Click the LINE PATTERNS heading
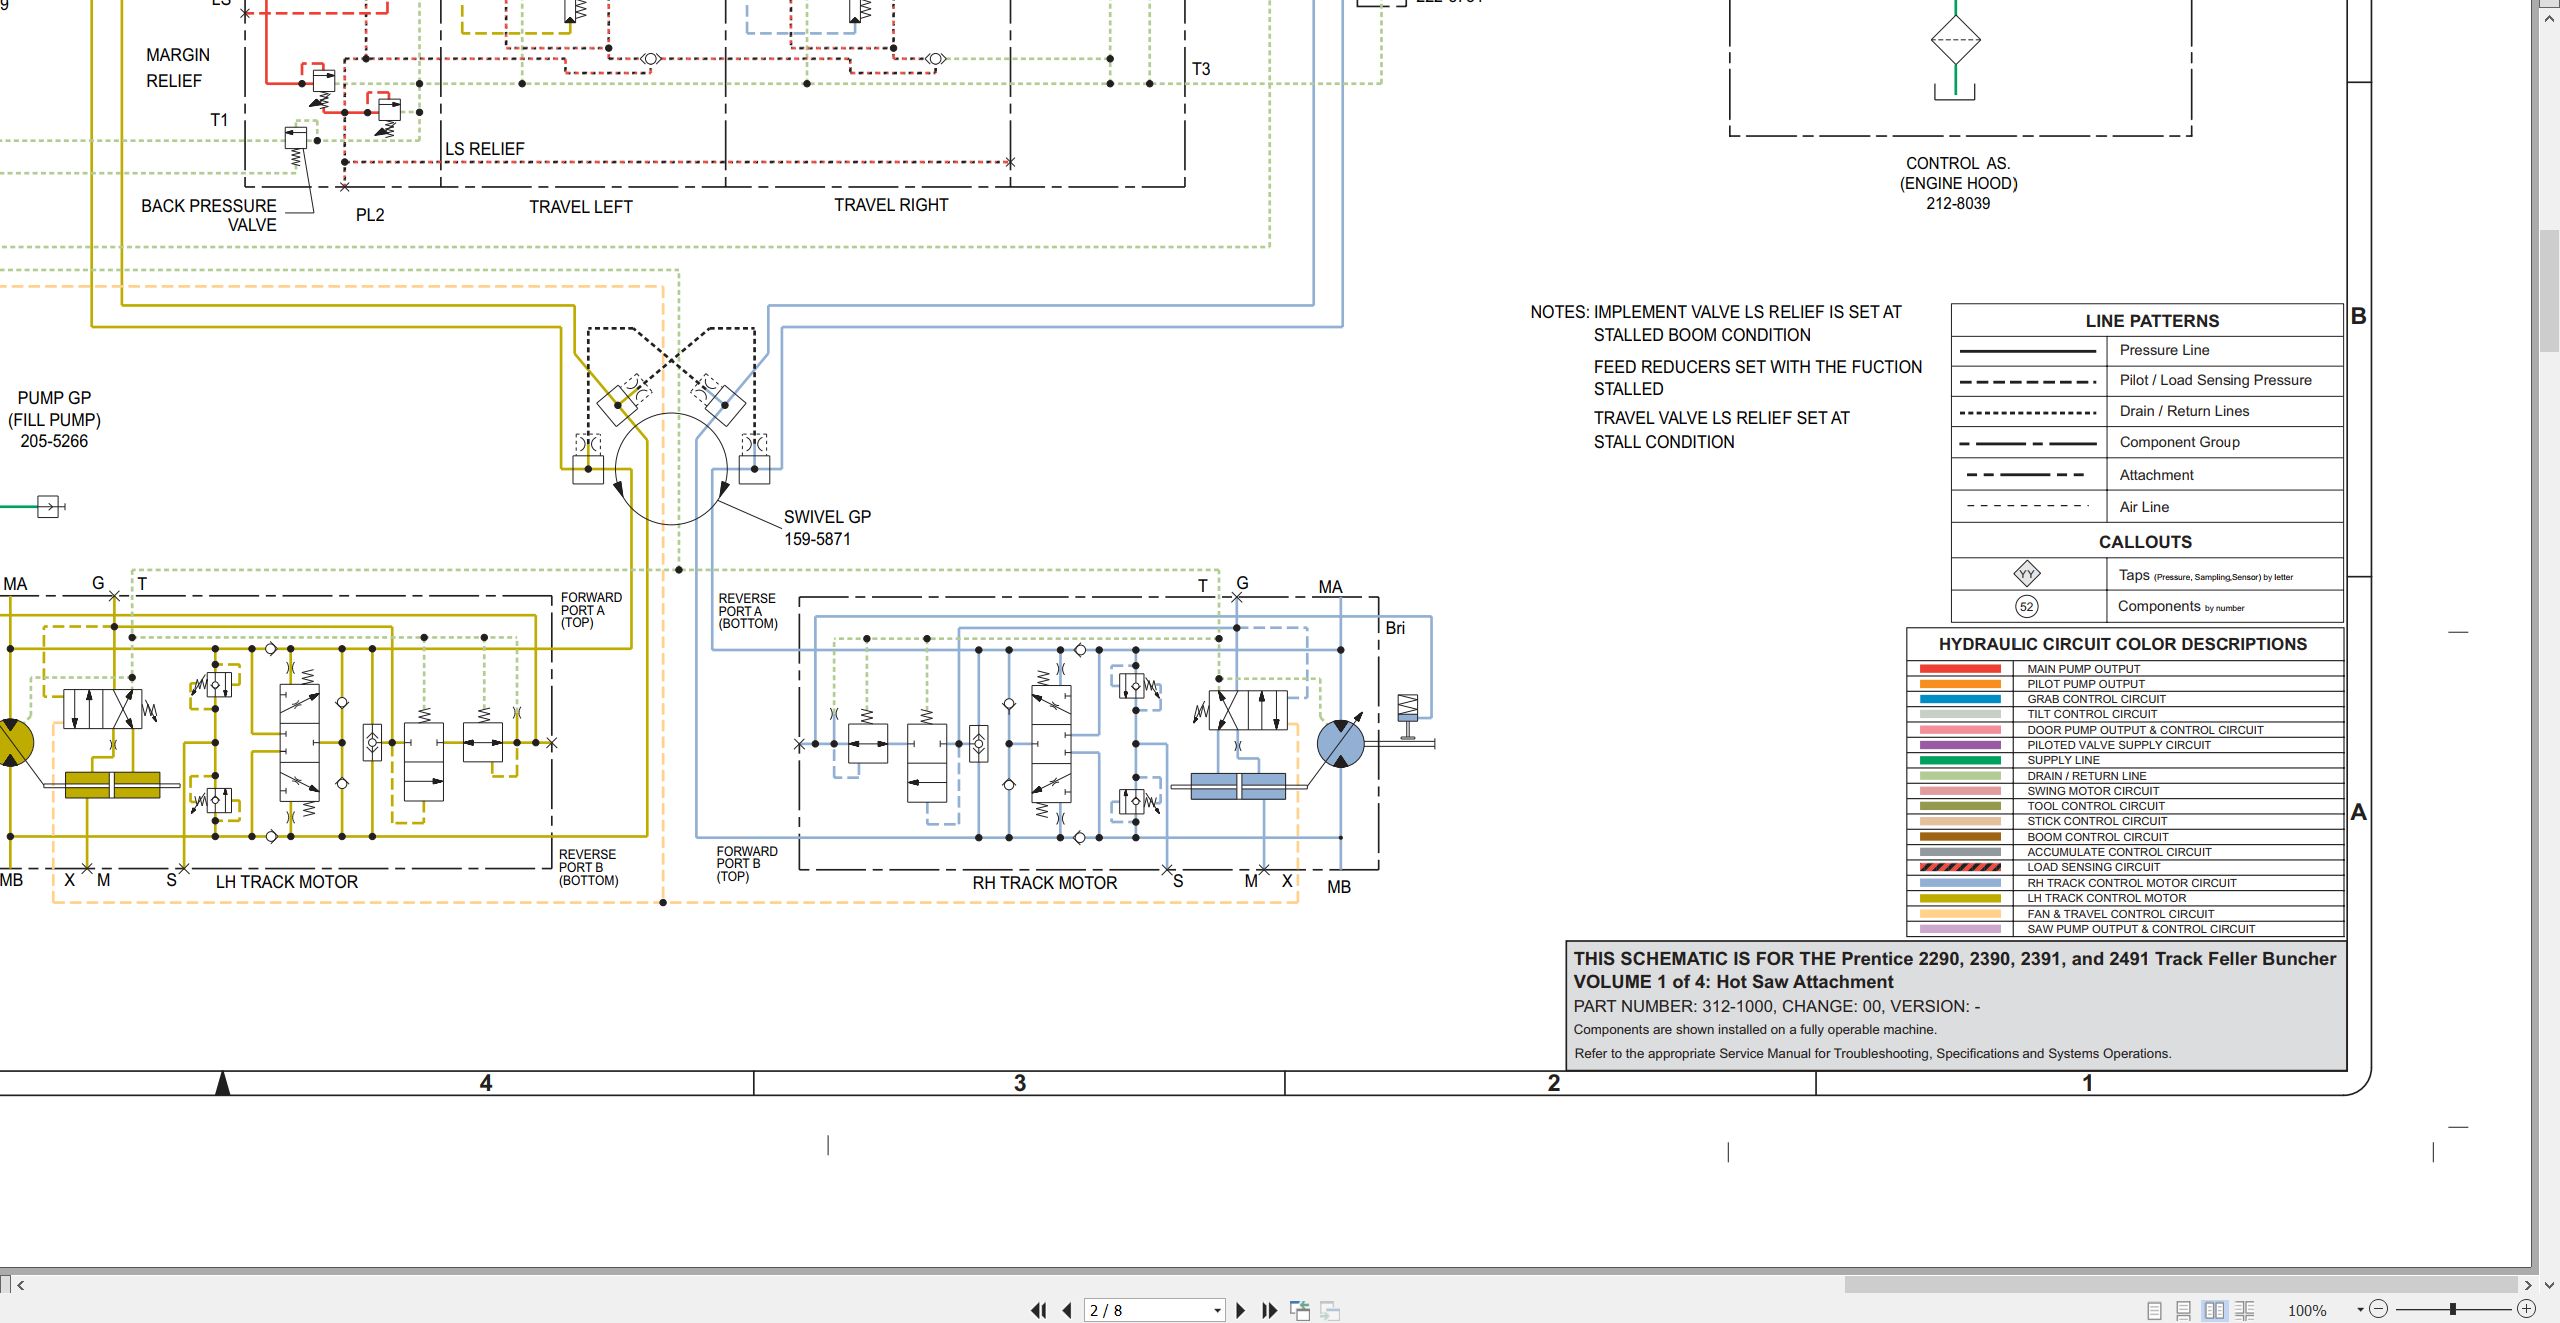 pyautogui.click(x=2152, y=321)
